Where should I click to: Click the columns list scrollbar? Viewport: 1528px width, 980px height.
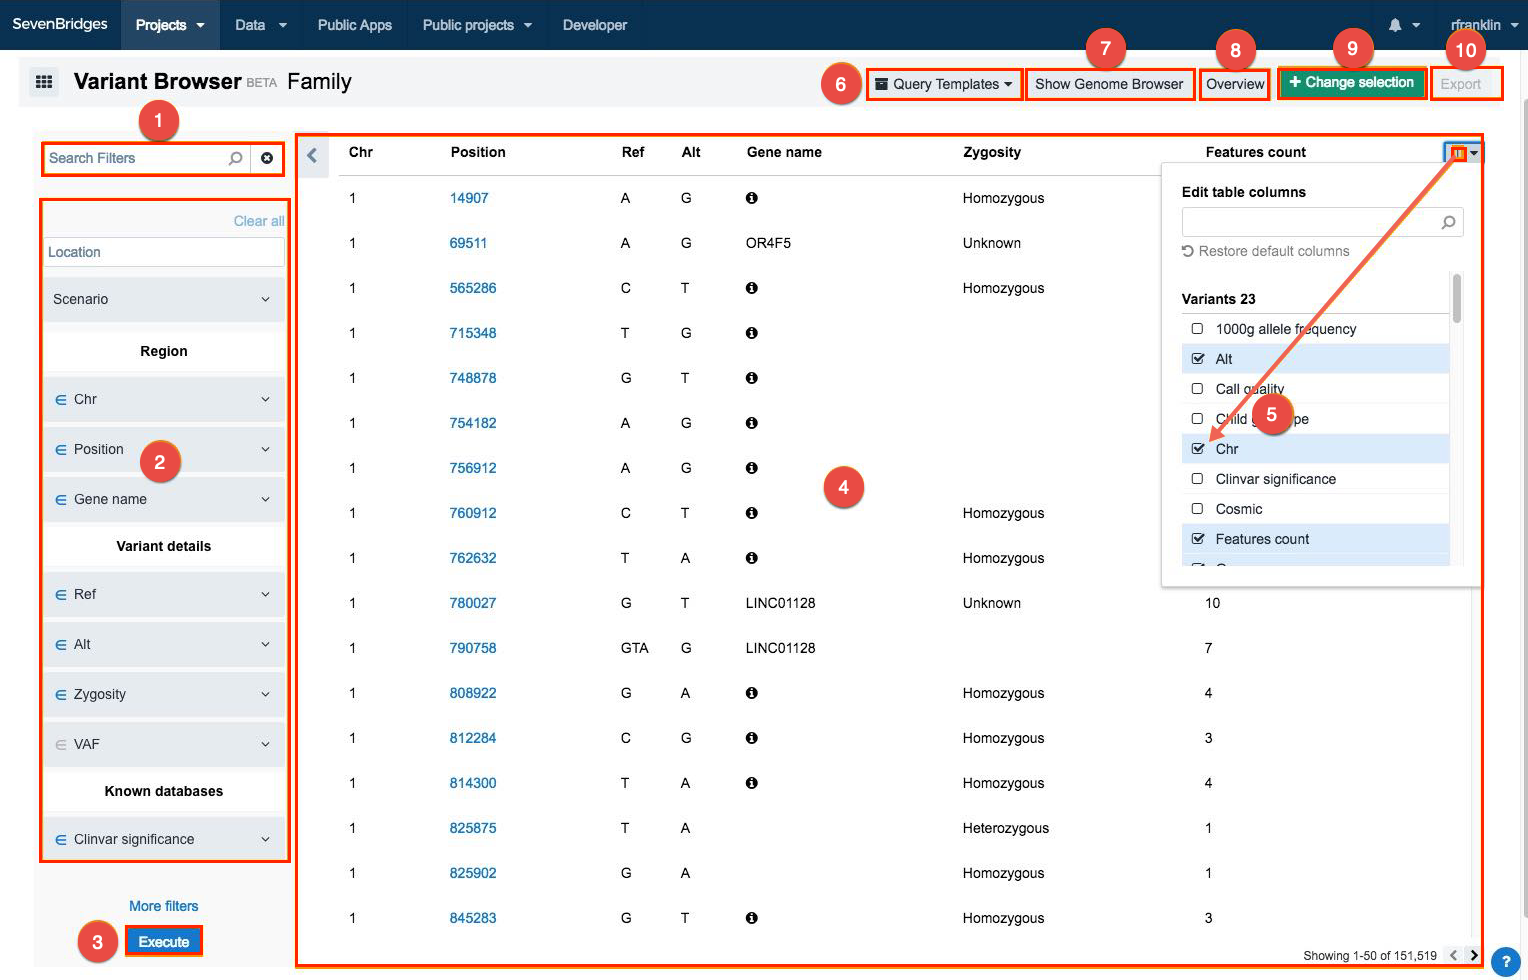pos(1457,298)
